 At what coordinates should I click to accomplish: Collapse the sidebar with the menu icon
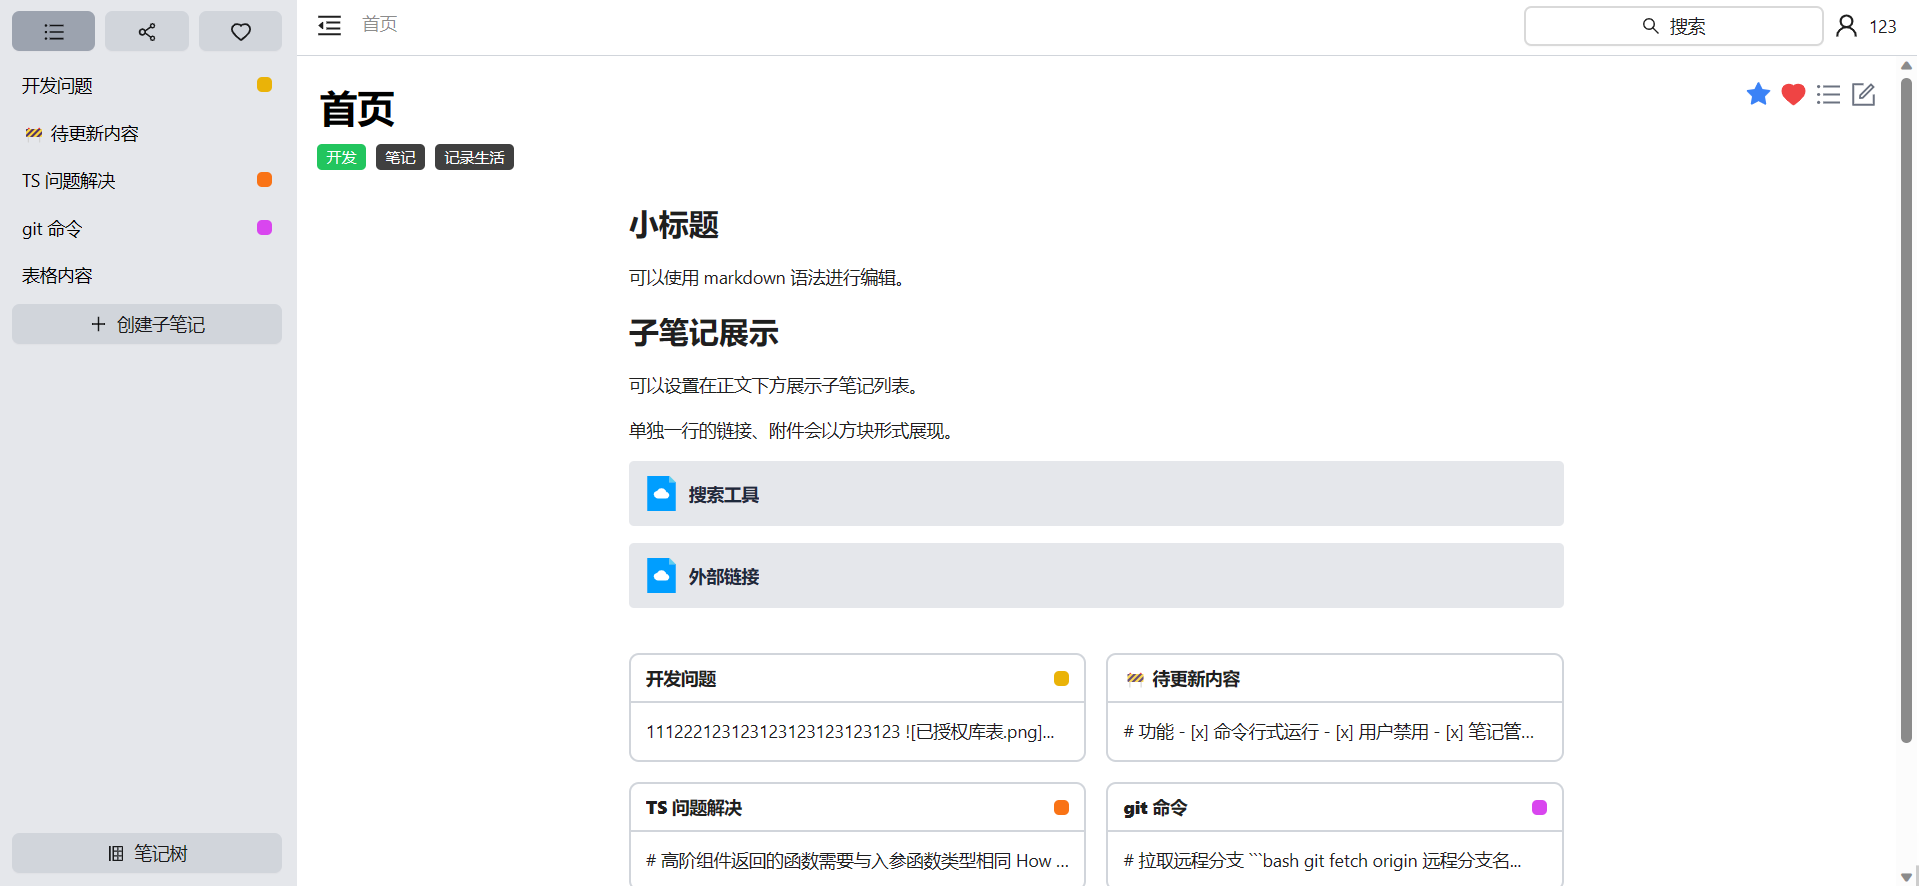(x=329, y=26)
